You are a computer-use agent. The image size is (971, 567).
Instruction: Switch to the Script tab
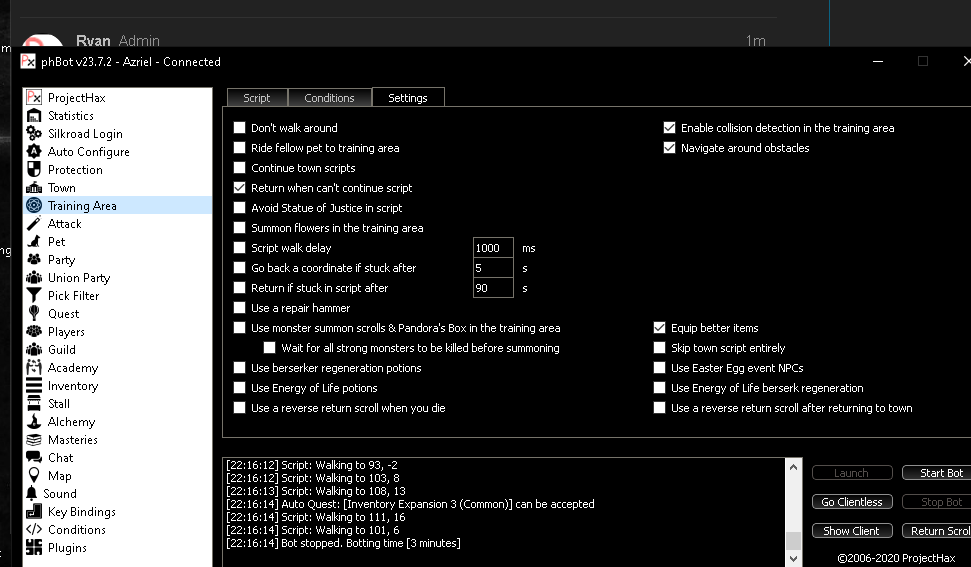click(x=257, y=98)
